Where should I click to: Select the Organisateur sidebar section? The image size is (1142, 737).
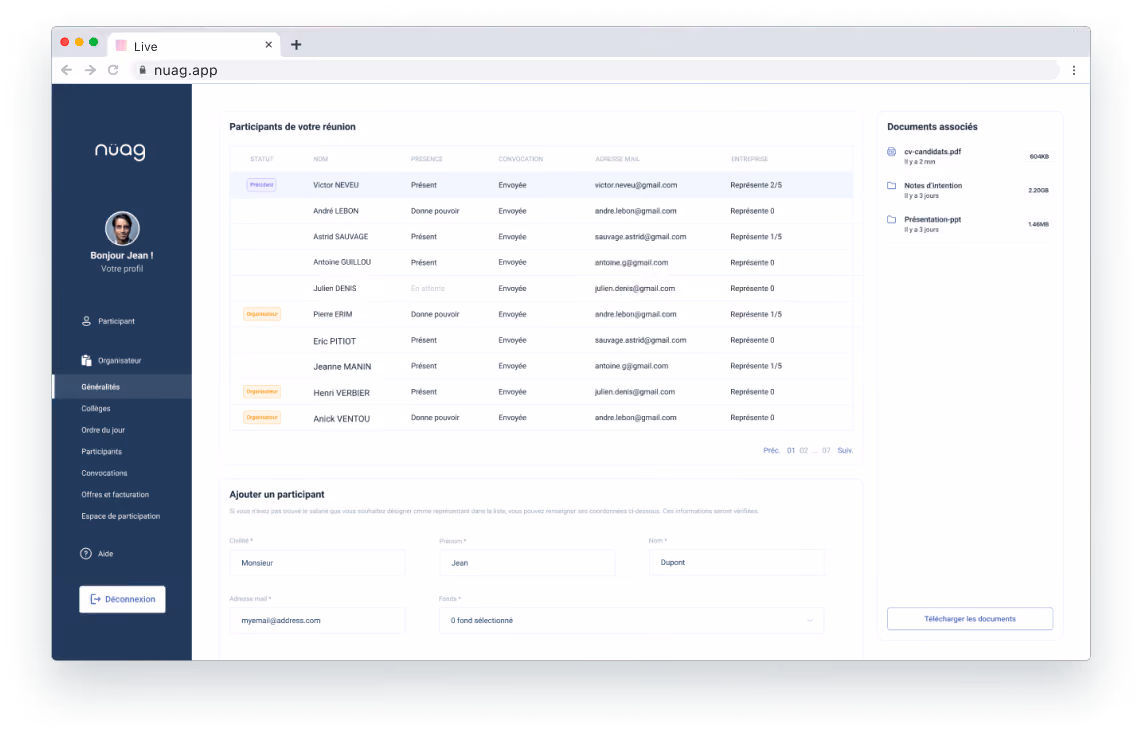pyautogui.click(x=111, y=360)
